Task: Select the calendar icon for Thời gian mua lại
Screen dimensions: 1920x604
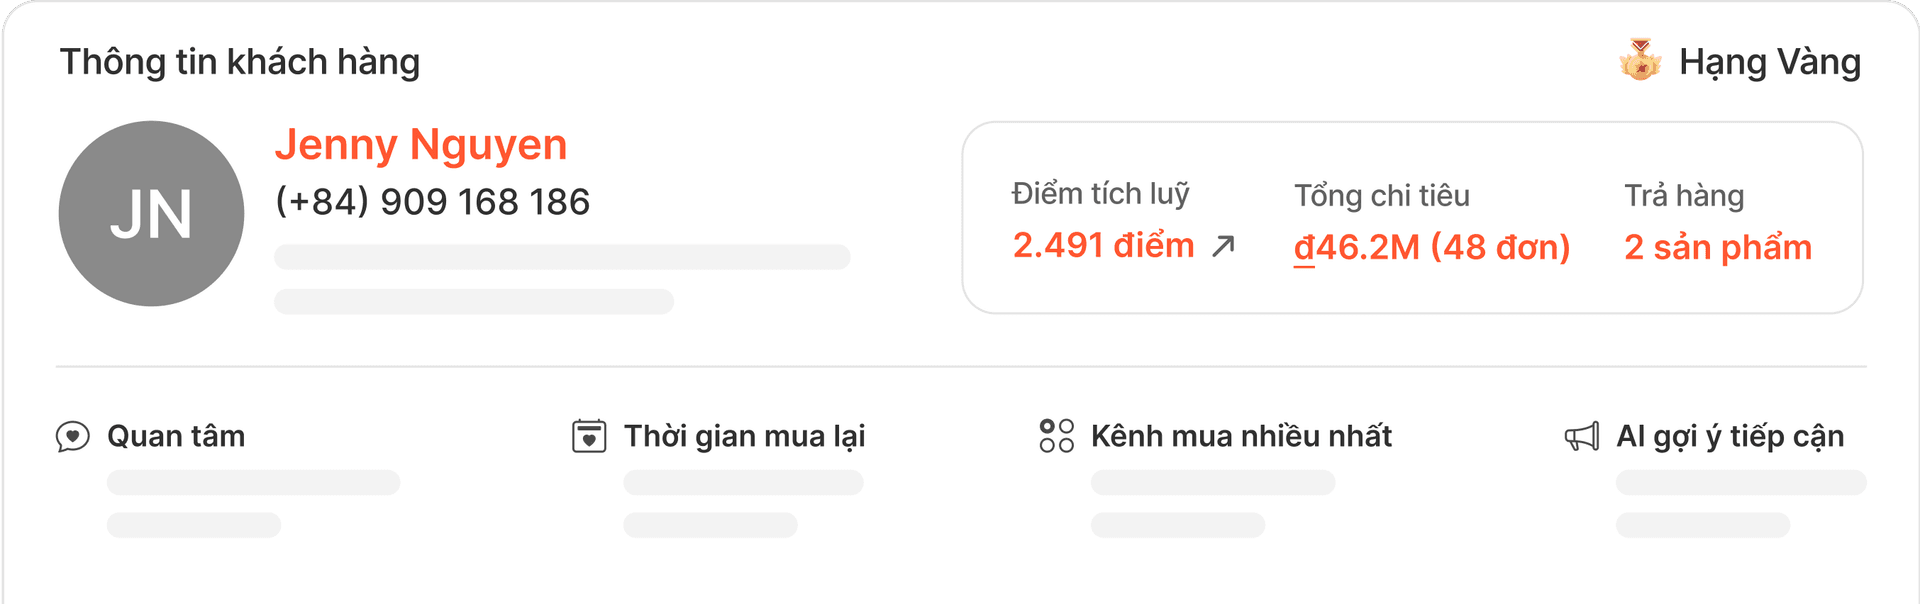Action: [589, 436]
